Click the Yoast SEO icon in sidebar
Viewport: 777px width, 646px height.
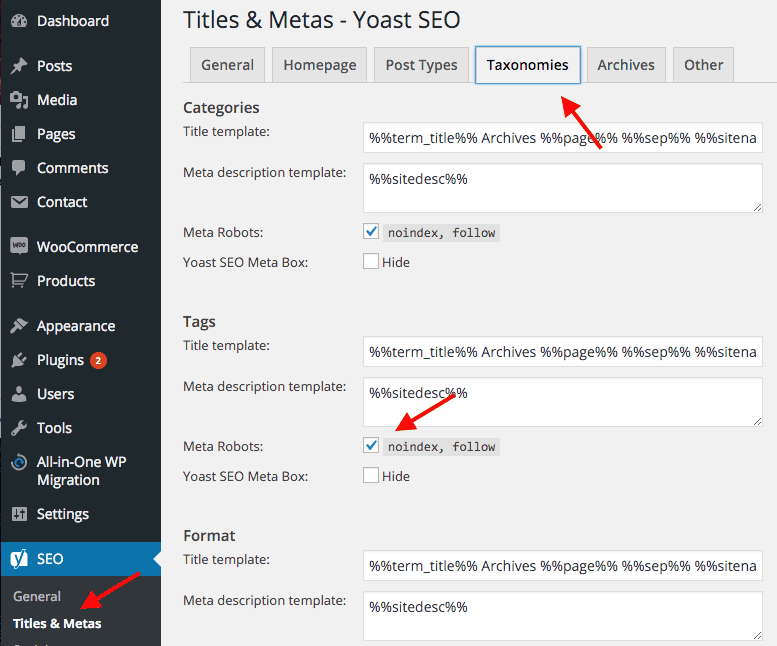[x=19, y=559]
